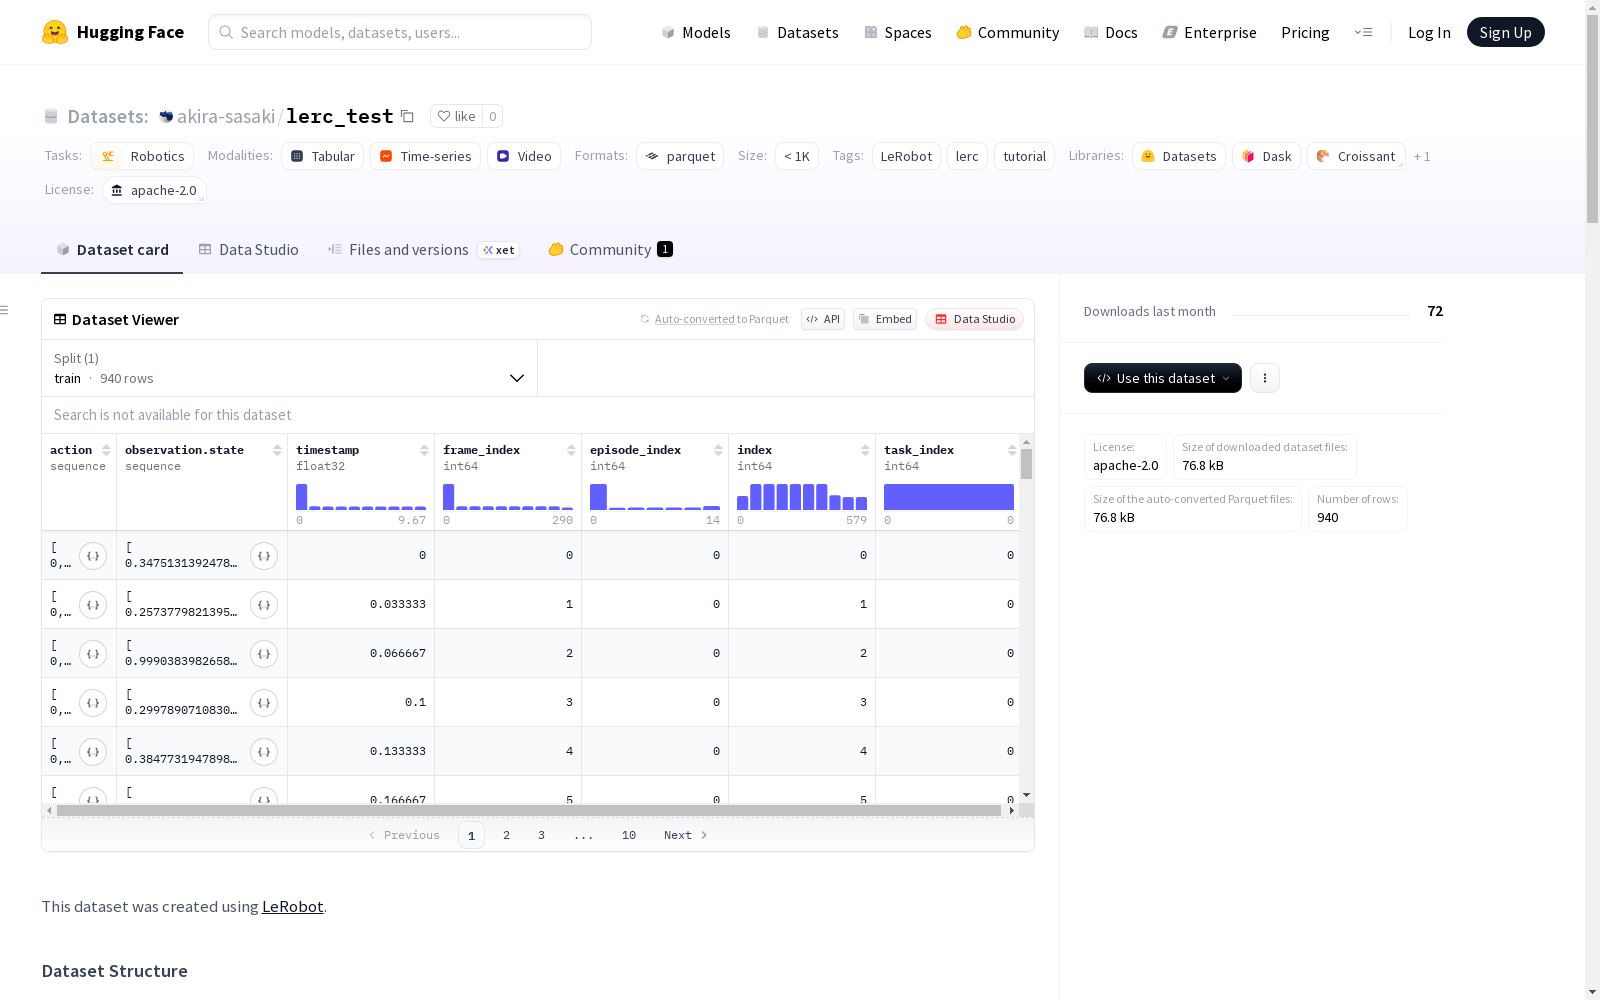Go to the Pricing page
This screenshot has height=1000, width=1600.
tap(1305, 32)
